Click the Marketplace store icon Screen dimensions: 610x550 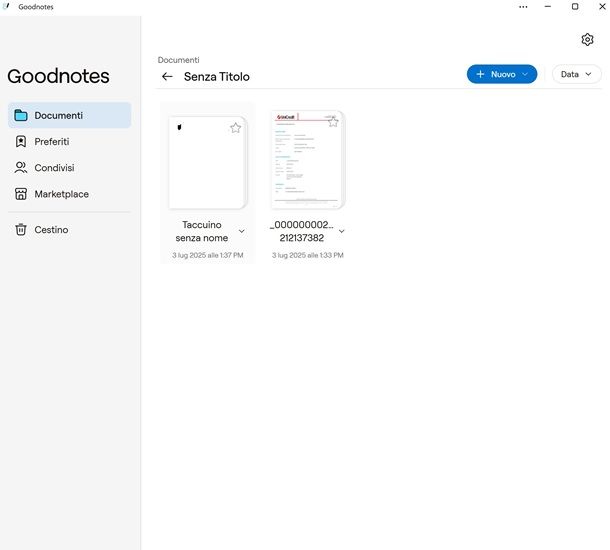tap(21, 194)
